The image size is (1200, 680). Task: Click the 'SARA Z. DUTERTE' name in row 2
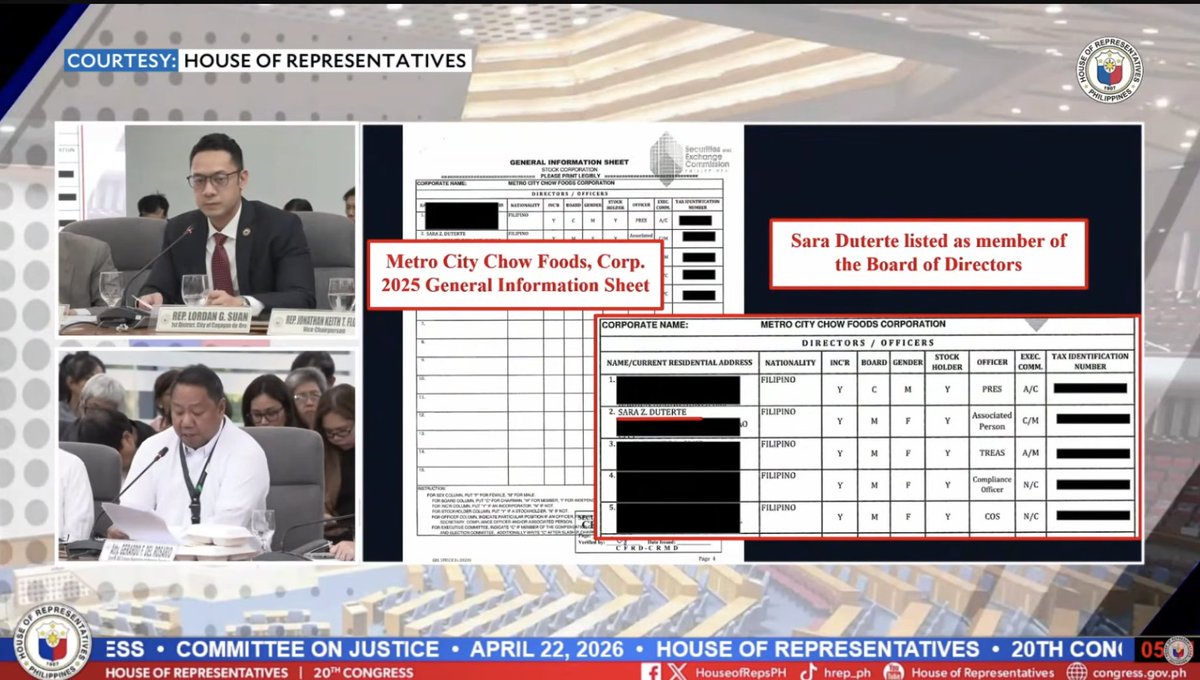tap(650, 413)
